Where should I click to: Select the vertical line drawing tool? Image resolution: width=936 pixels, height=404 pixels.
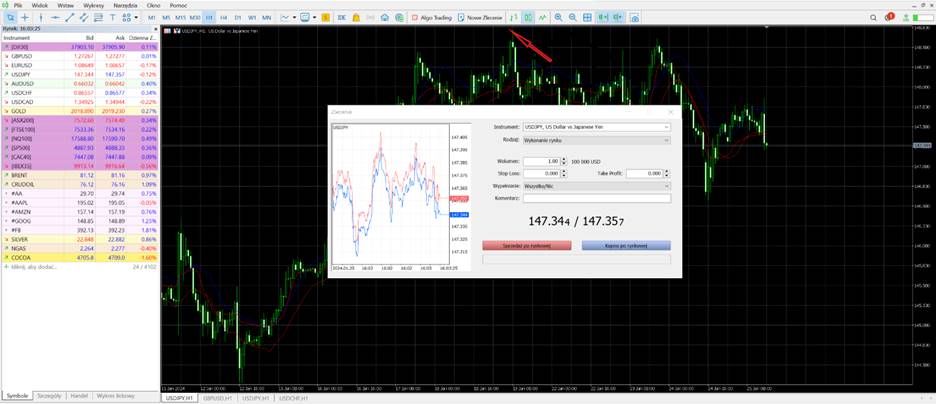click(x=41, y=17)
